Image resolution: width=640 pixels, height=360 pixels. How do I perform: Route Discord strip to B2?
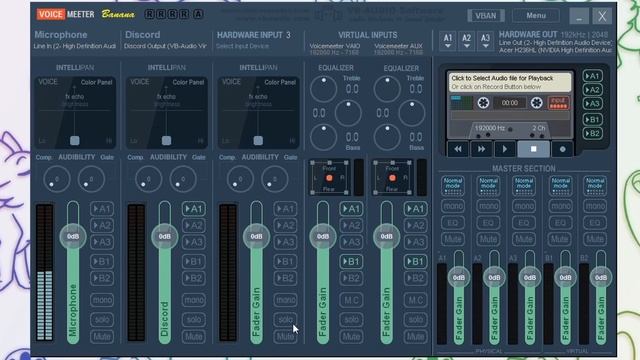pos(193,278)
